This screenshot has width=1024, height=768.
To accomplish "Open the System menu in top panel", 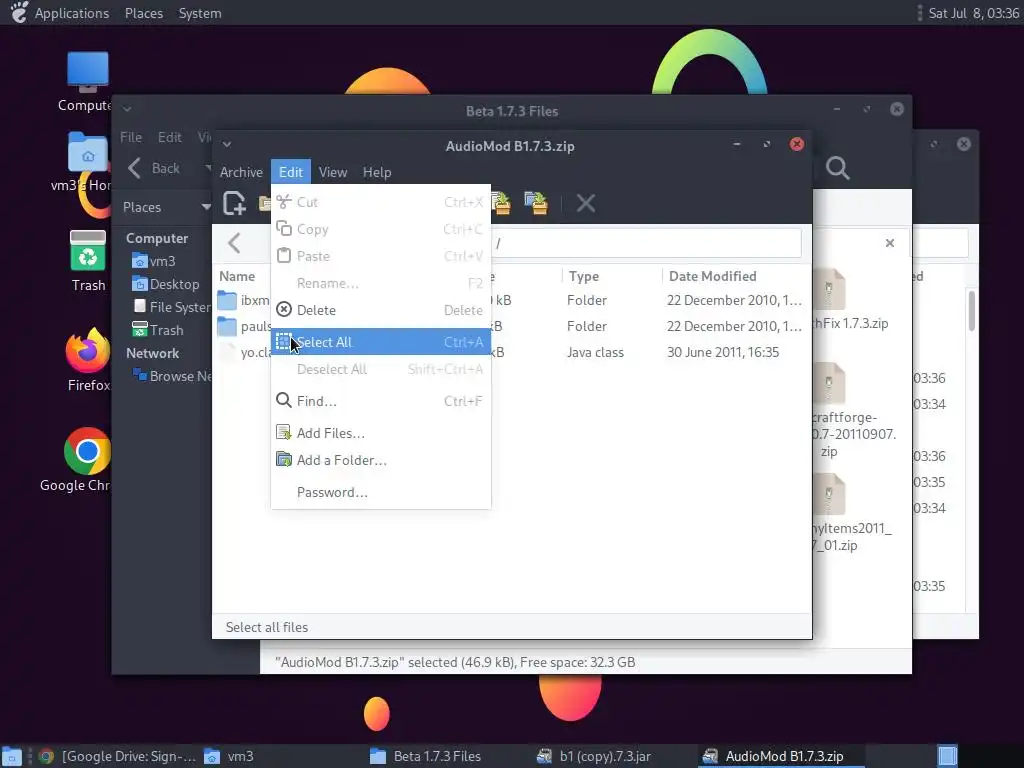I will pyautogui.click(x=200, y=13).
